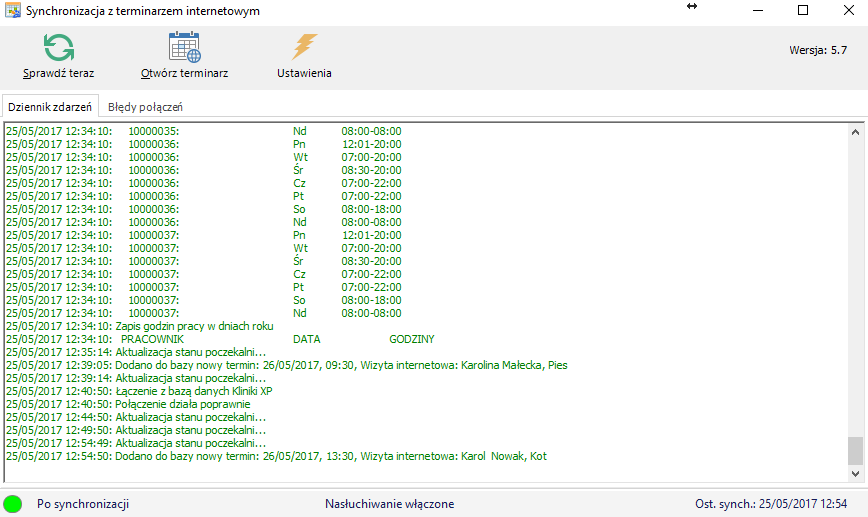The height and width of the screenshot is (517, 868).
Task: Select line Zapis godzin pracy w dniach roku
Action: (x=140, y=326)
